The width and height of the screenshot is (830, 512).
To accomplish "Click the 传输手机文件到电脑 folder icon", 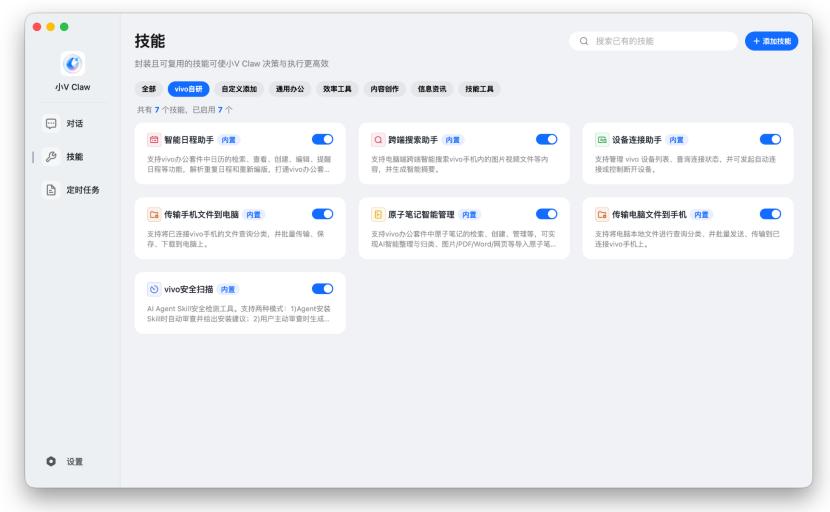I will (154, 214).
